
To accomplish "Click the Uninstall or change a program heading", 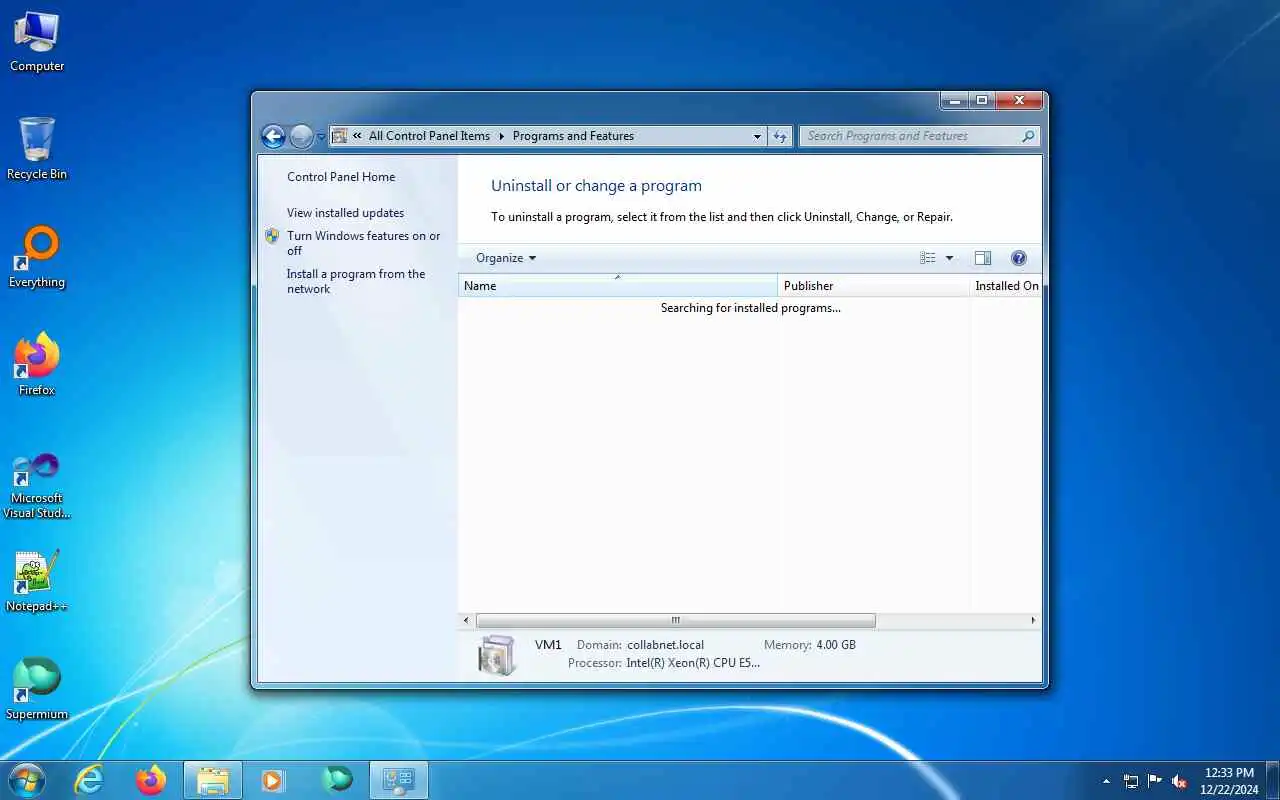I will [596, 186].
